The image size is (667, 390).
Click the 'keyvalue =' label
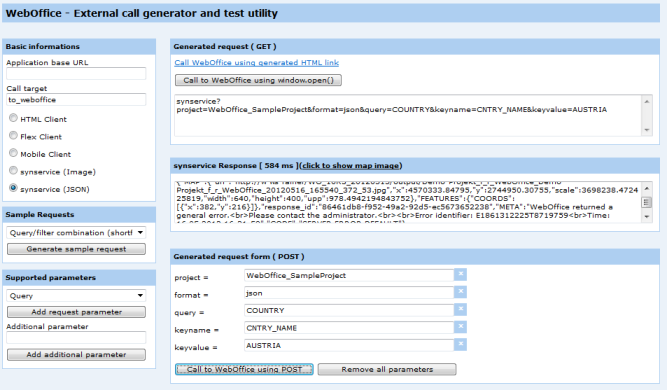[x=196, y=347]
